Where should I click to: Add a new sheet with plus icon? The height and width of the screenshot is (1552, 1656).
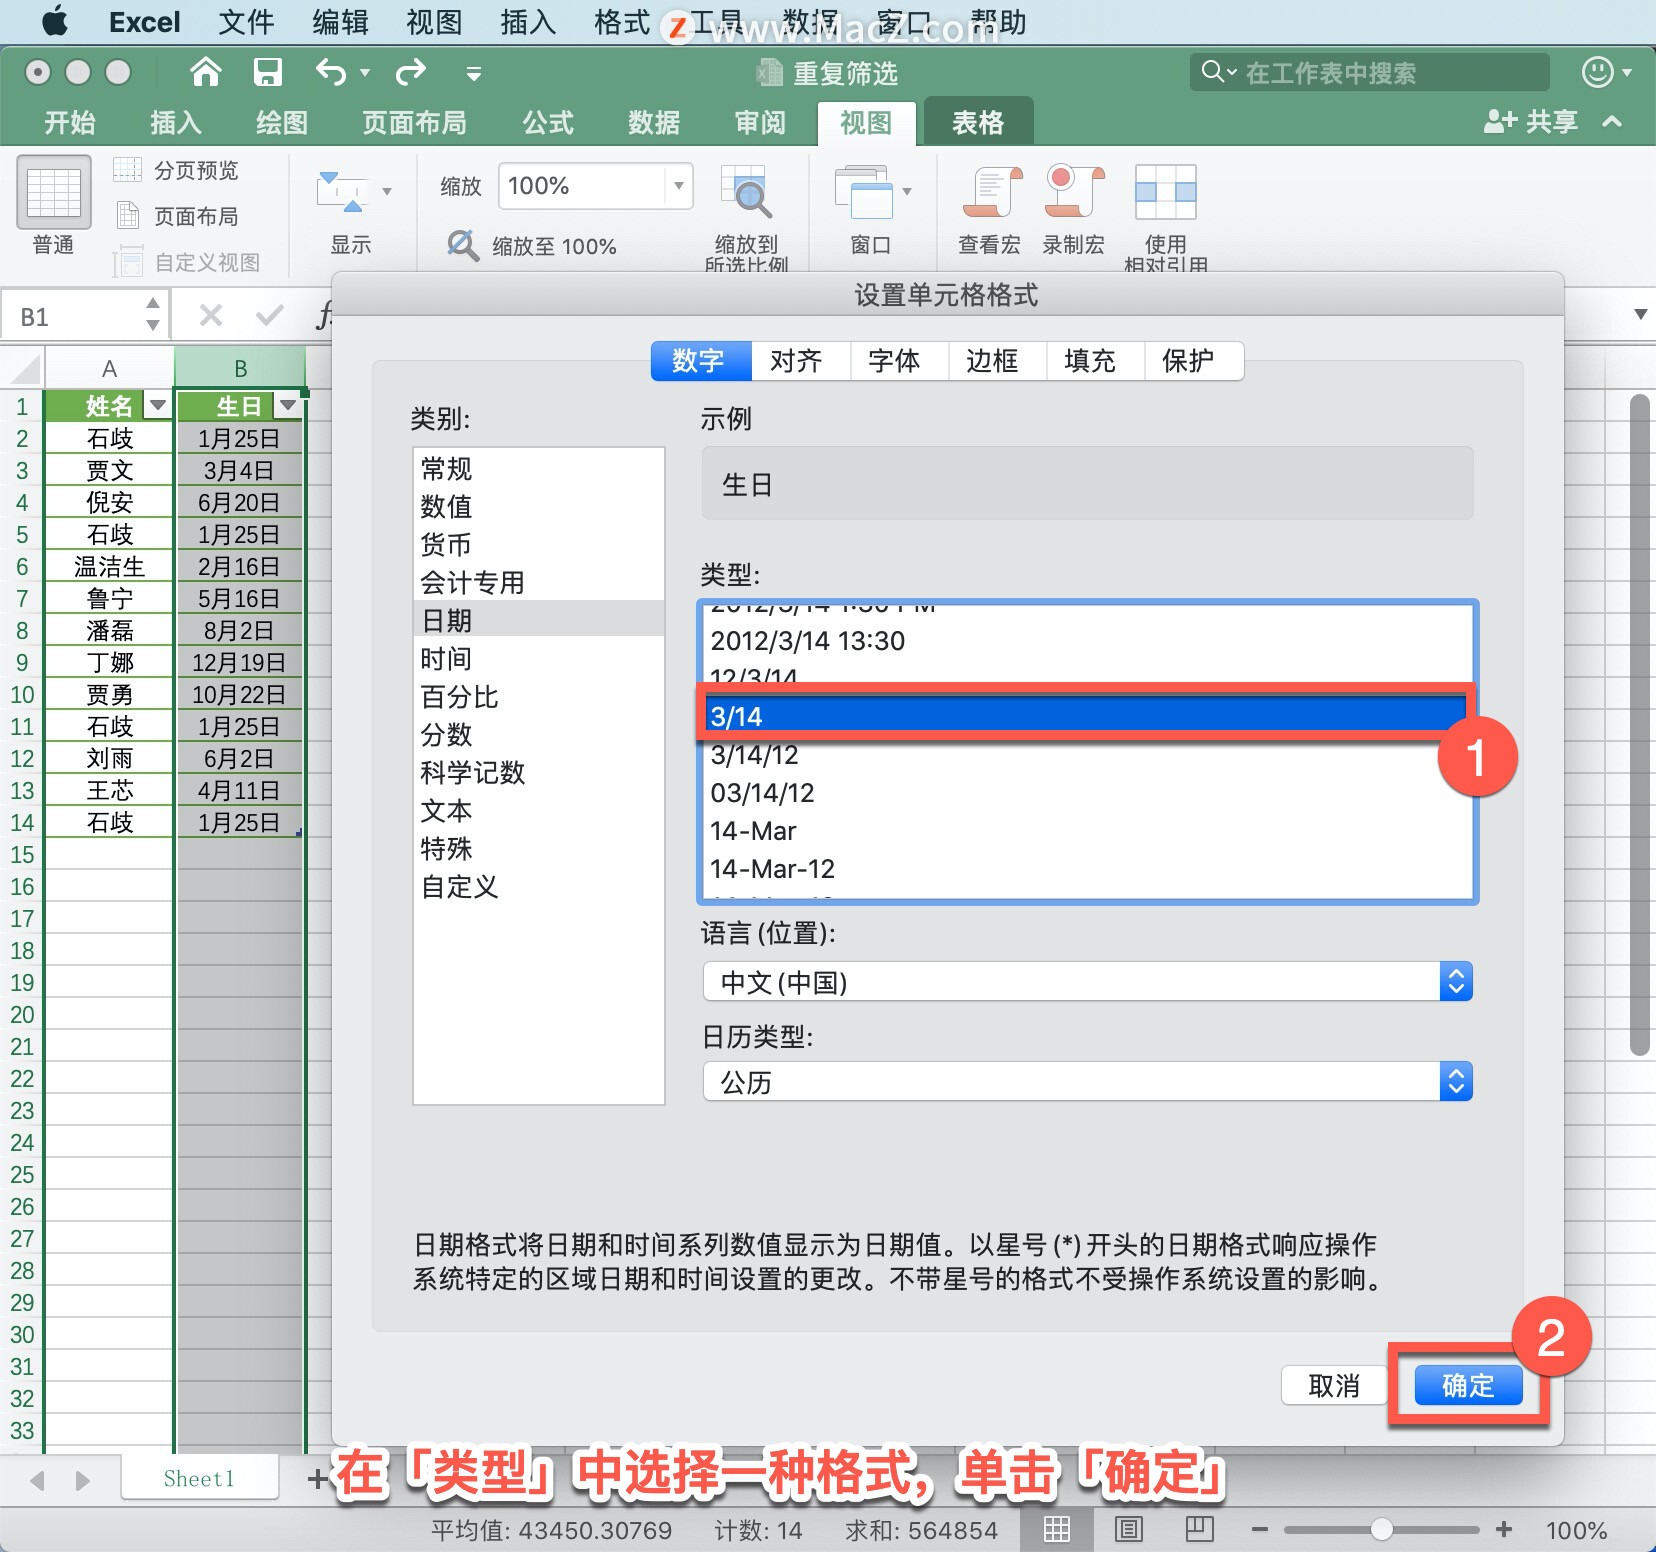click(316, 1479)
